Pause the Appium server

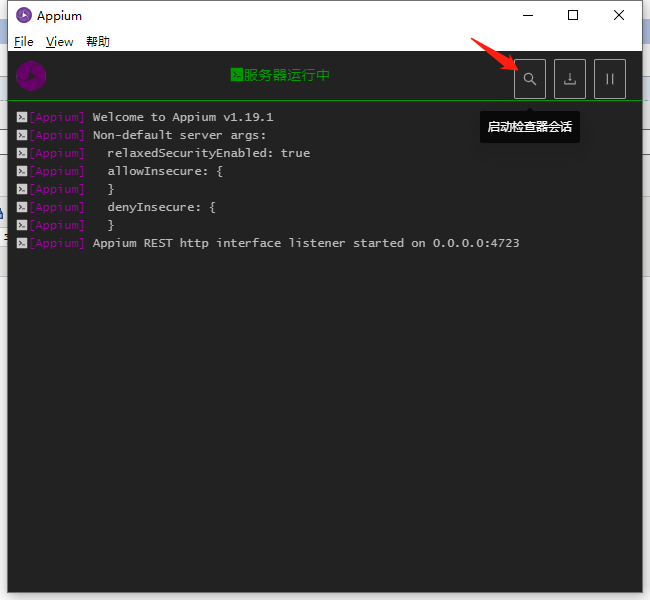coord(609,79)
